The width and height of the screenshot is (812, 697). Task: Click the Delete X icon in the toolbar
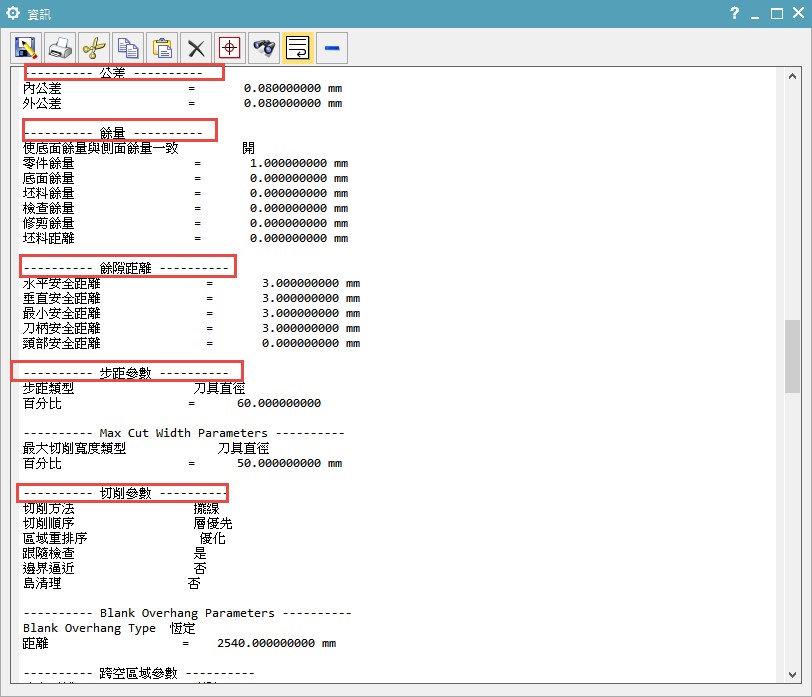tap(196, 48)
